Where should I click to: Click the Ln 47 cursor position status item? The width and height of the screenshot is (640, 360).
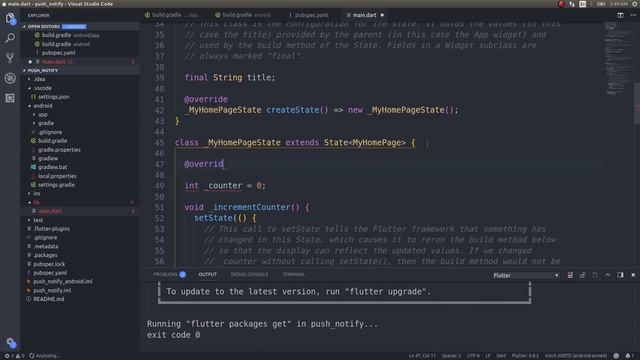pyautogui.click(x=422, y=356)
